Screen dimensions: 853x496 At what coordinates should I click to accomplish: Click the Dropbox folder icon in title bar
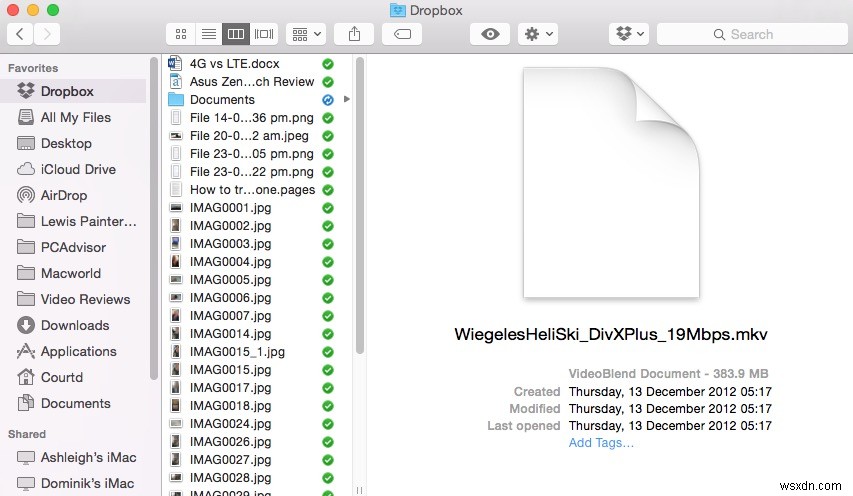[x=398, y=10]
